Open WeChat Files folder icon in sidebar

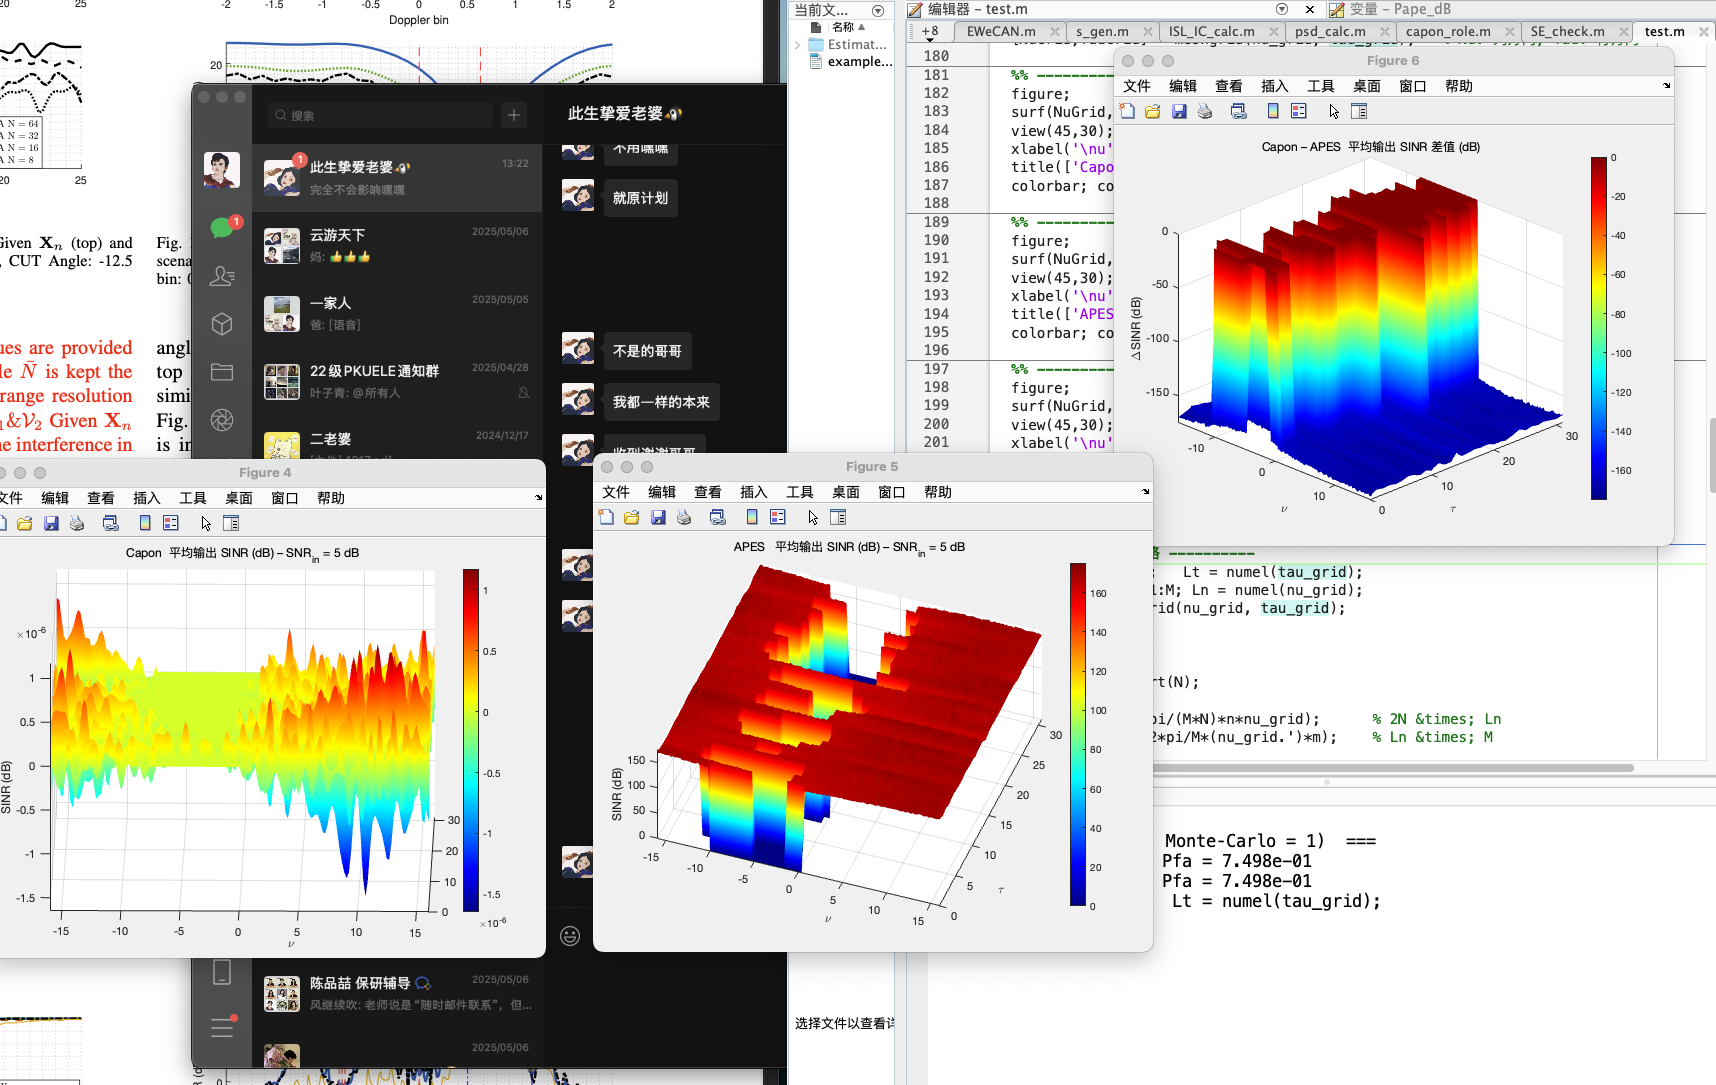pyautogui.click(x=222, y=372)
